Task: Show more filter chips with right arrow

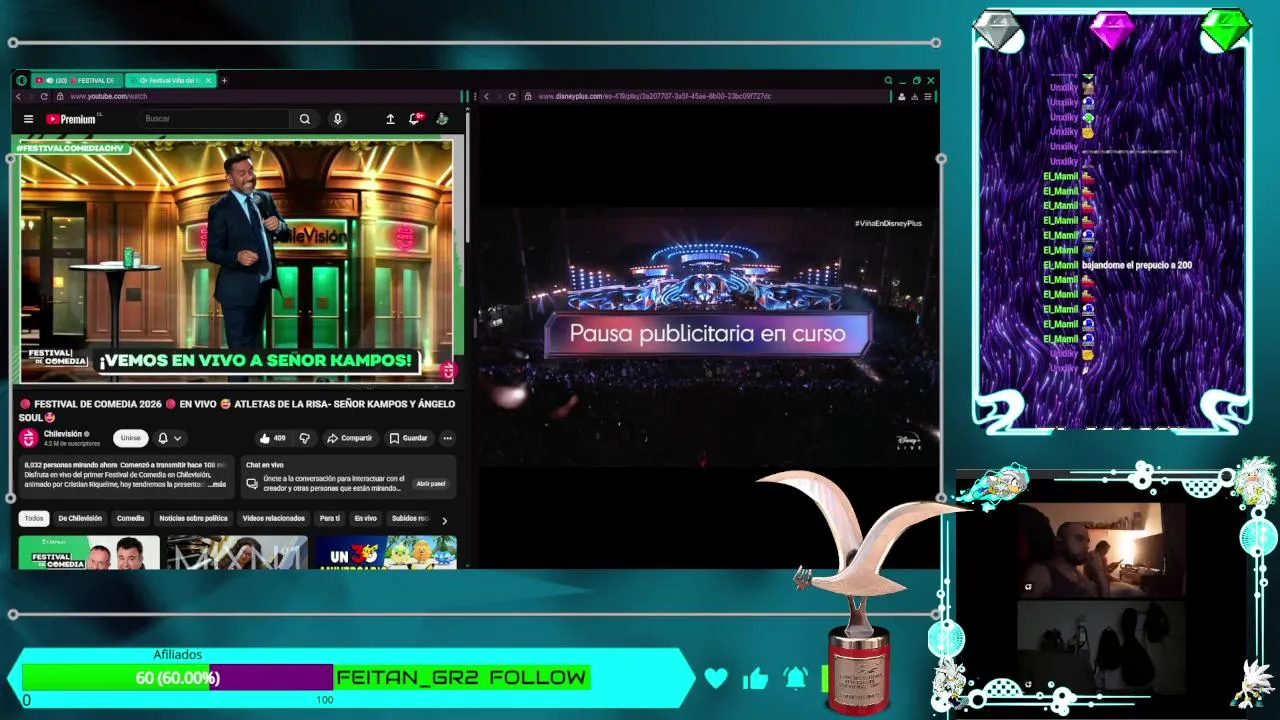Action: [x=444, y=520]
